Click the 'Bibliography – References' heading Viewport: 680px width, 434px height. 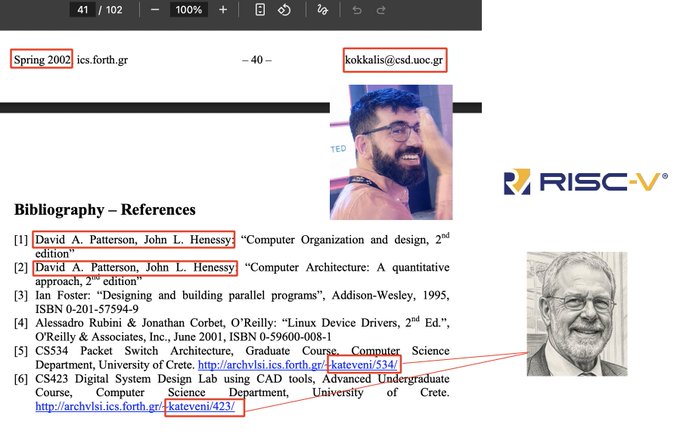(105, 209)
